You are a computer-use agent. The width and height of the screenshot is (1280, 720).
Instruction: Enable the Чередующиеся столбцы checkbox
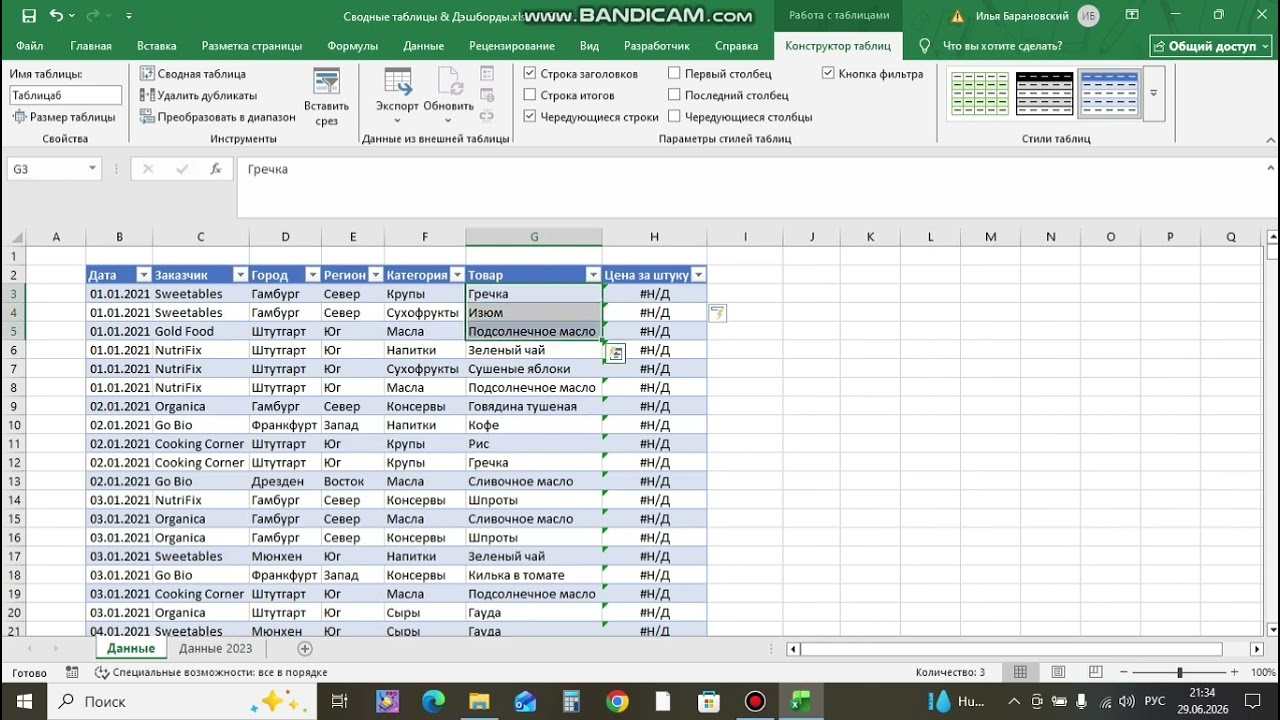point(674,116)
